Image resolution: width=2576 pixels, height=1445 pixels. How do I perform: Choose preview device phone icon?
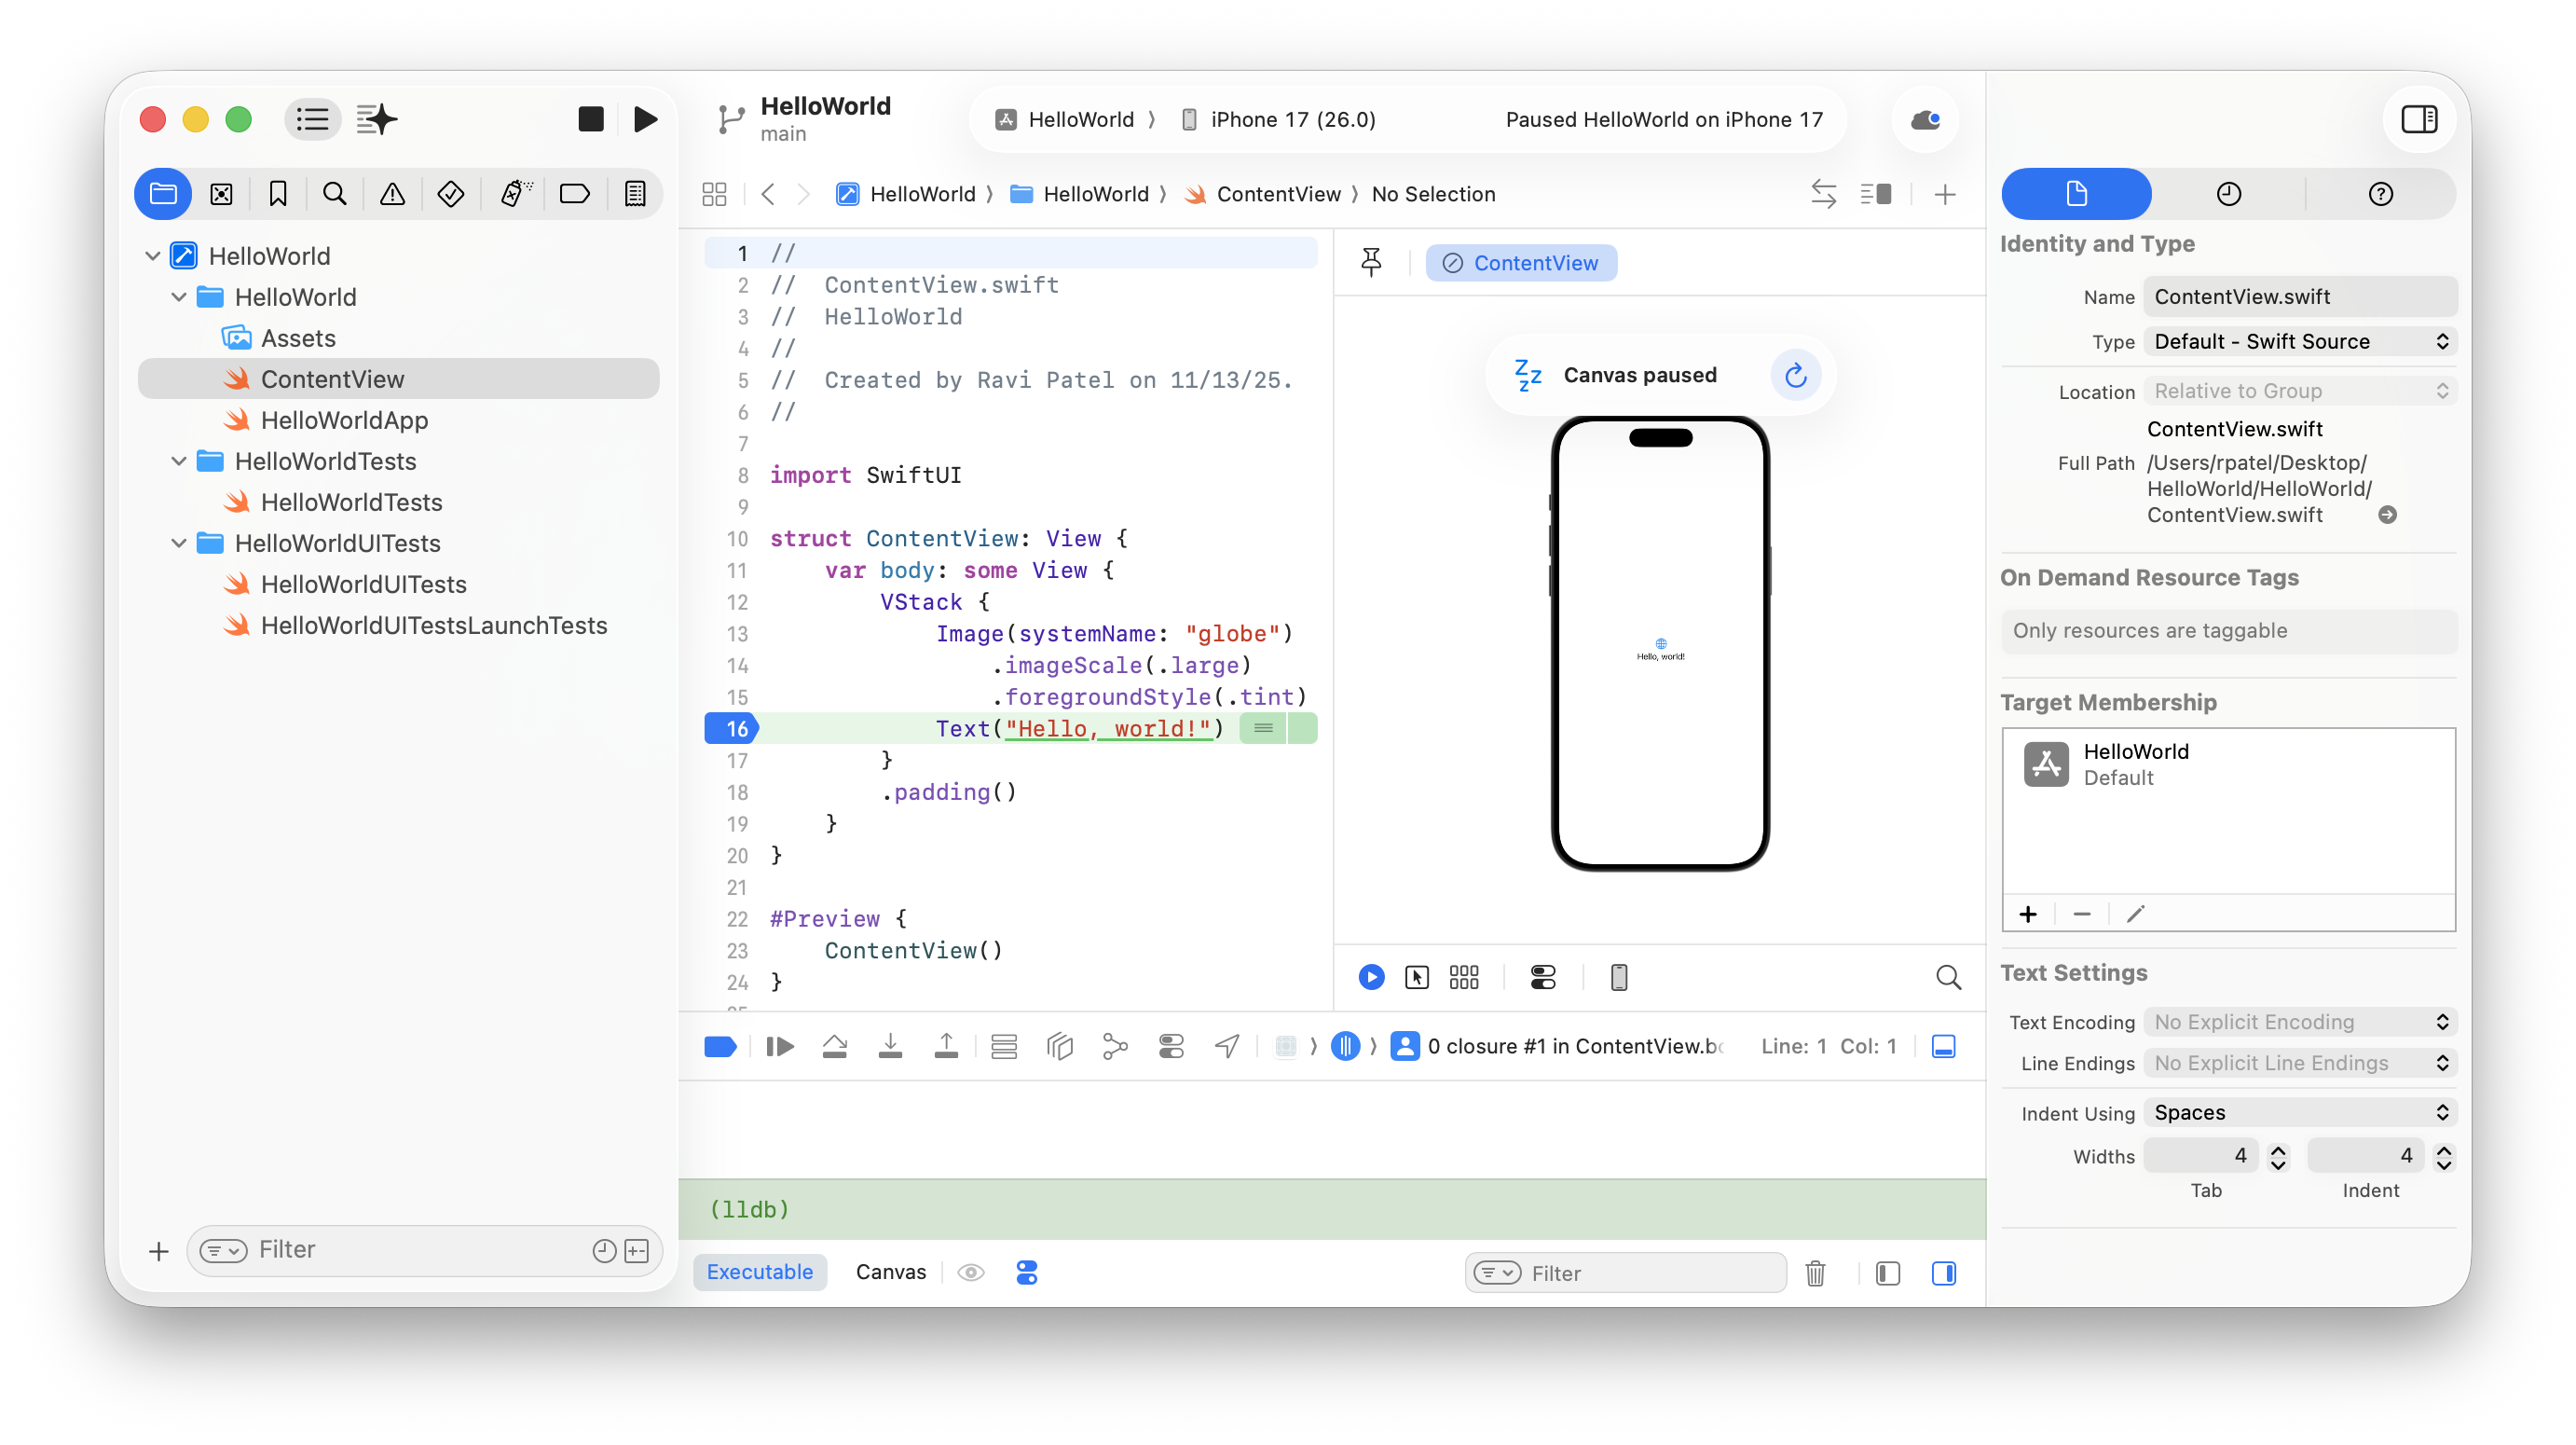pos(1618,977)
